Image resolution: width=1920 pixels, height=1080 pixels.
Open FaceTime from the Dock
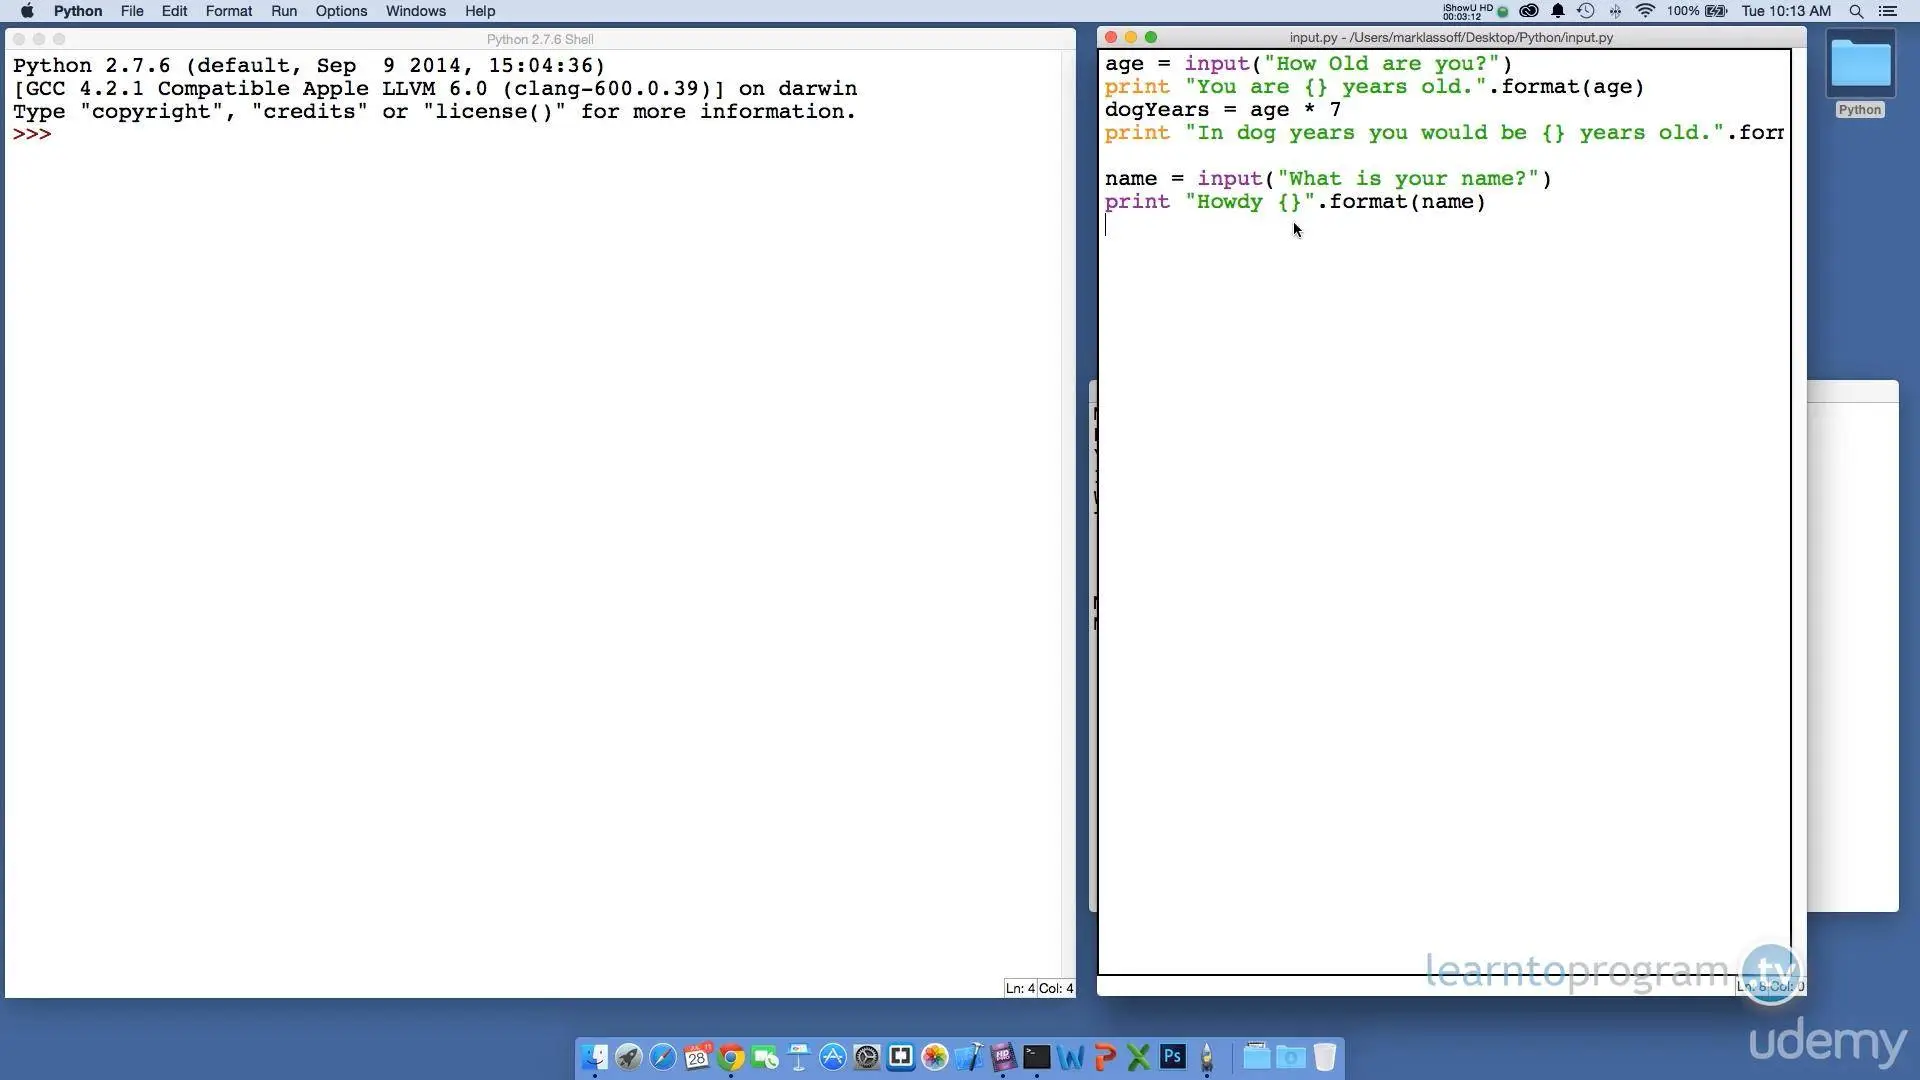tap(765, 1057)
